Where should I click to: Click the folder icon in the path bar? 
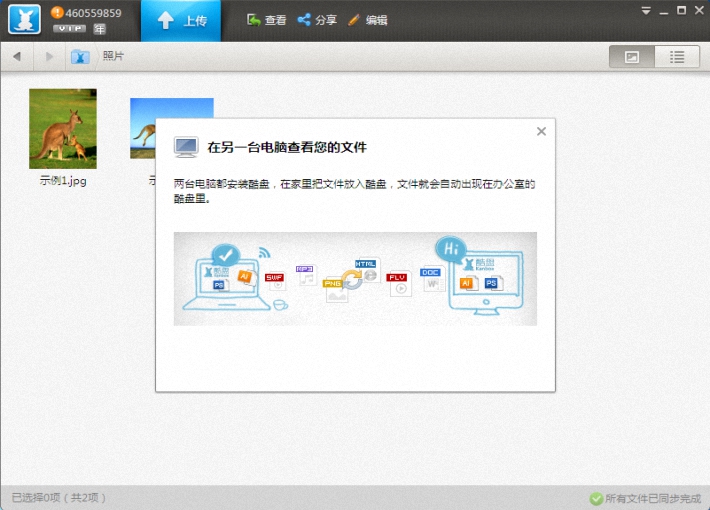point(80,57)
